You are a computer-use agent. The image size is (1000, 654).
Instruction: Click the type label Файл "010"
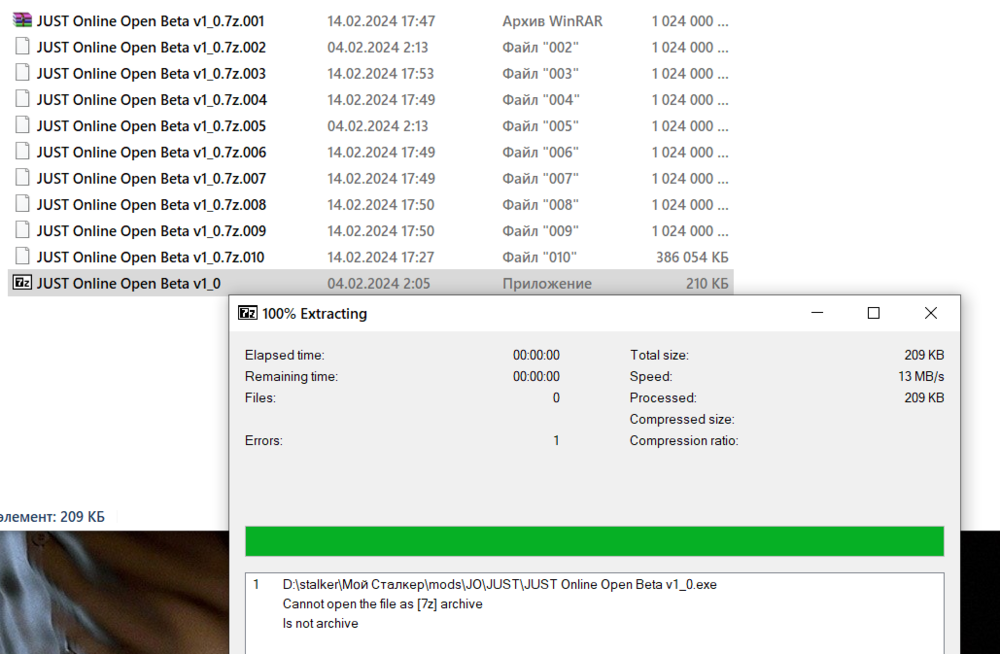click(x=540, y=256)
